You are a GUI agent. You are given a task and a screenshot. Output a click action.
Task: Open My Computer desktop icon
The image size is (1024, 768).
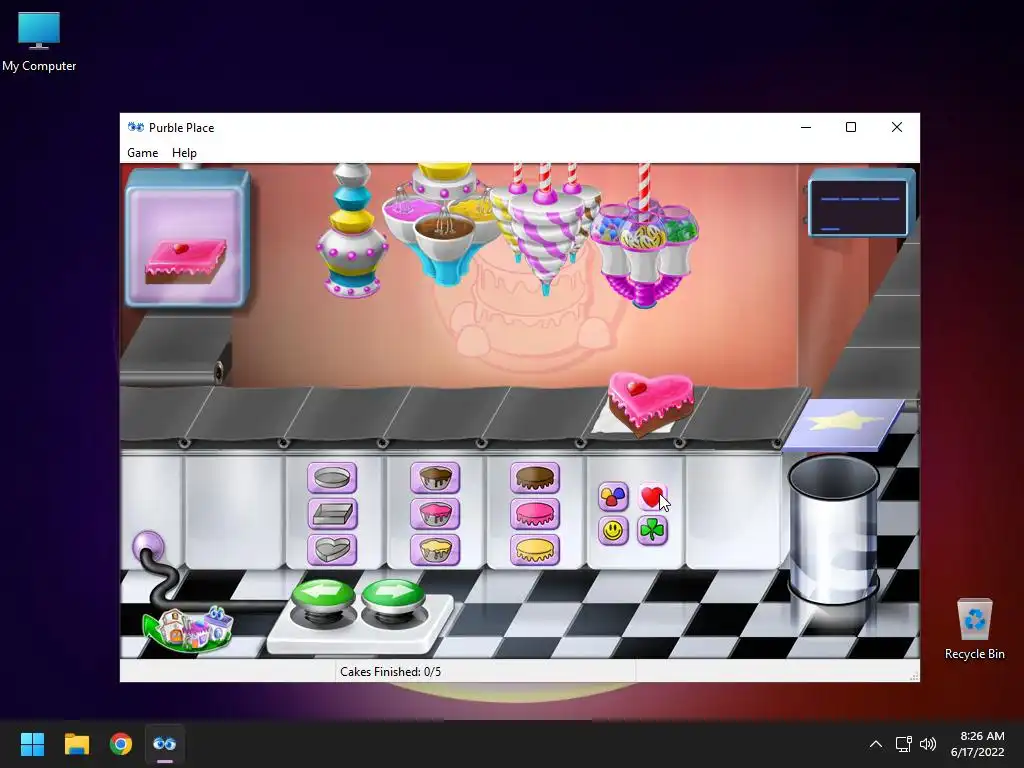click(39, 41)
